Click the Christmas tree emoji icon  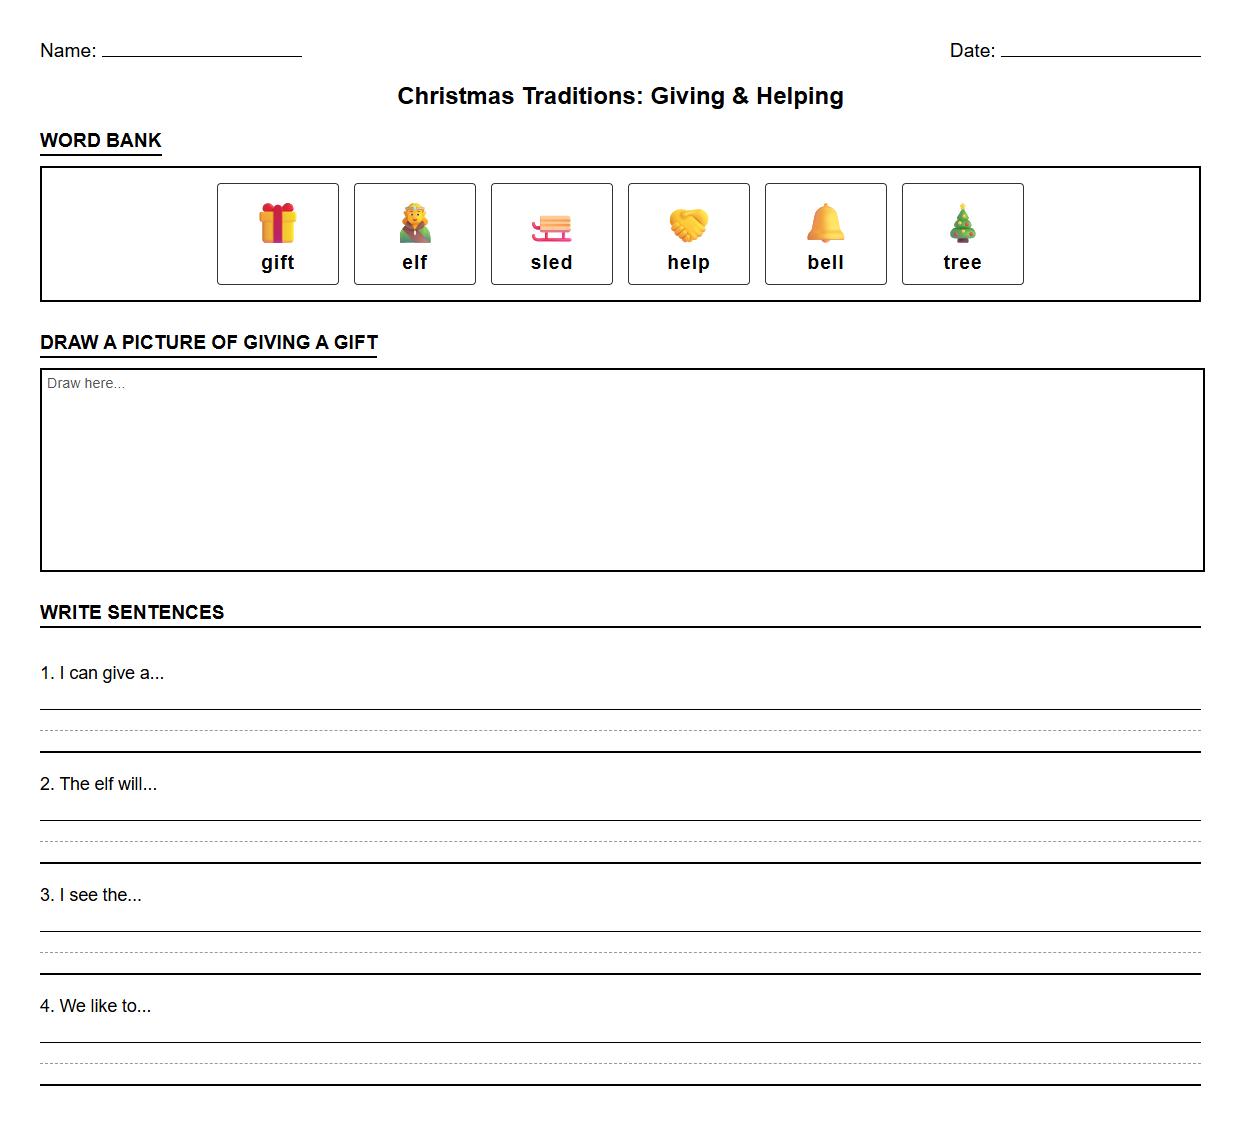[962, 222]
